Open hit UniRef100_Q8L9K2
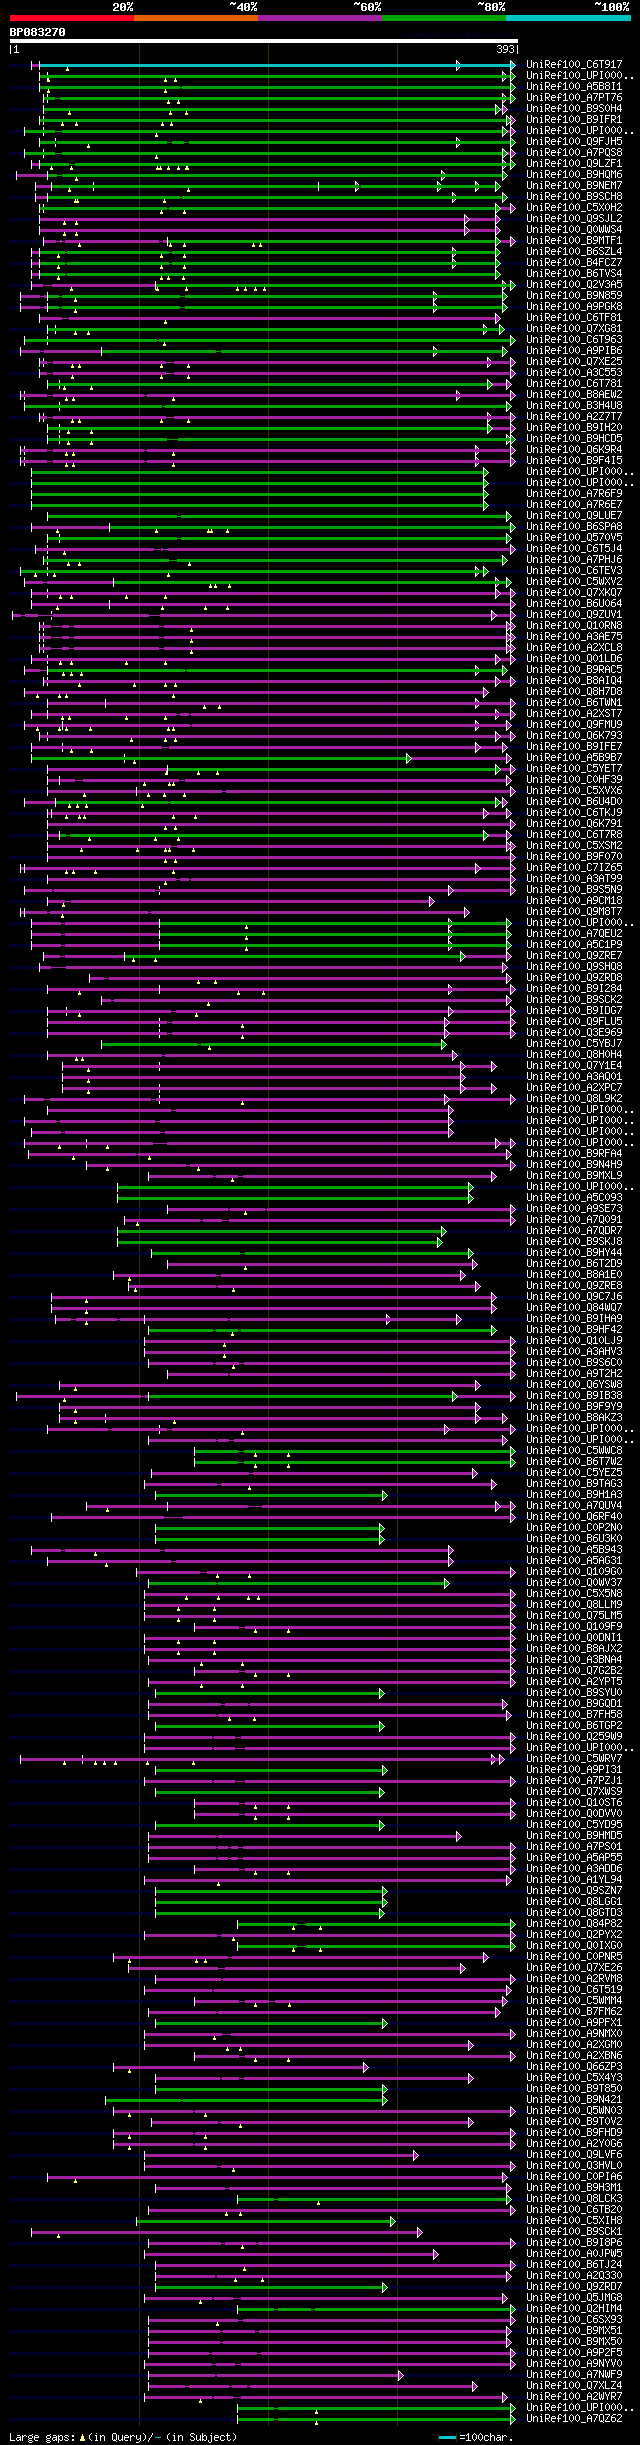The width and height of the screenshot is (640, 2445). coord(575,1099)
